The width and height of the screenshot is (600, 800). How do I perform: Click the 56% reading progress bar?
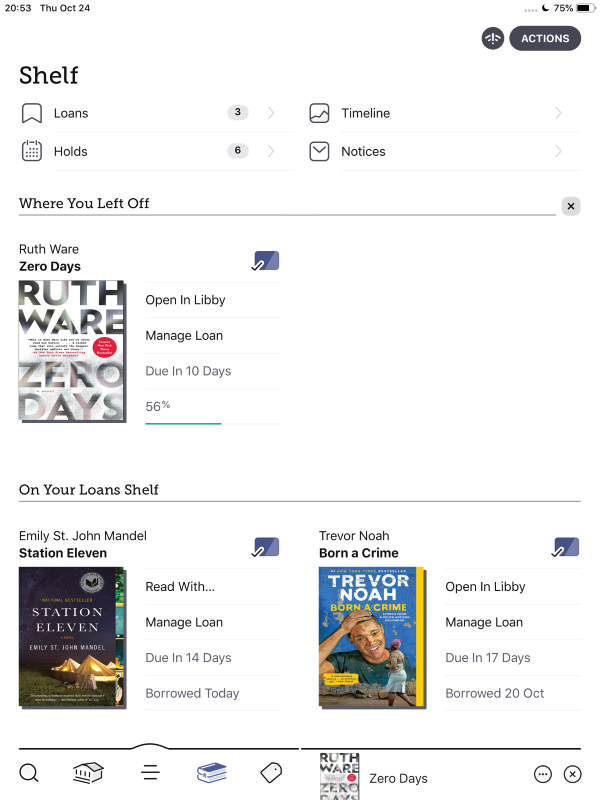(x=183, y=423)
